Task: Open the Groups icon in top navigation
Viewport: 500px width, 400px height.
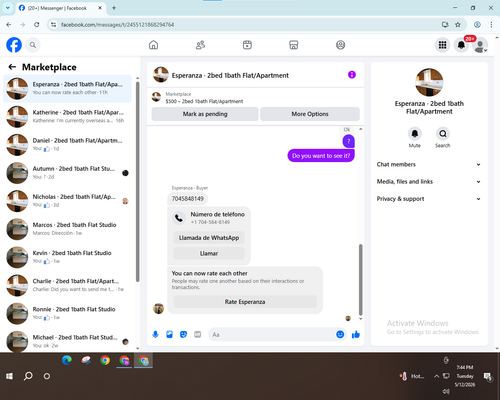Action: 340,45
